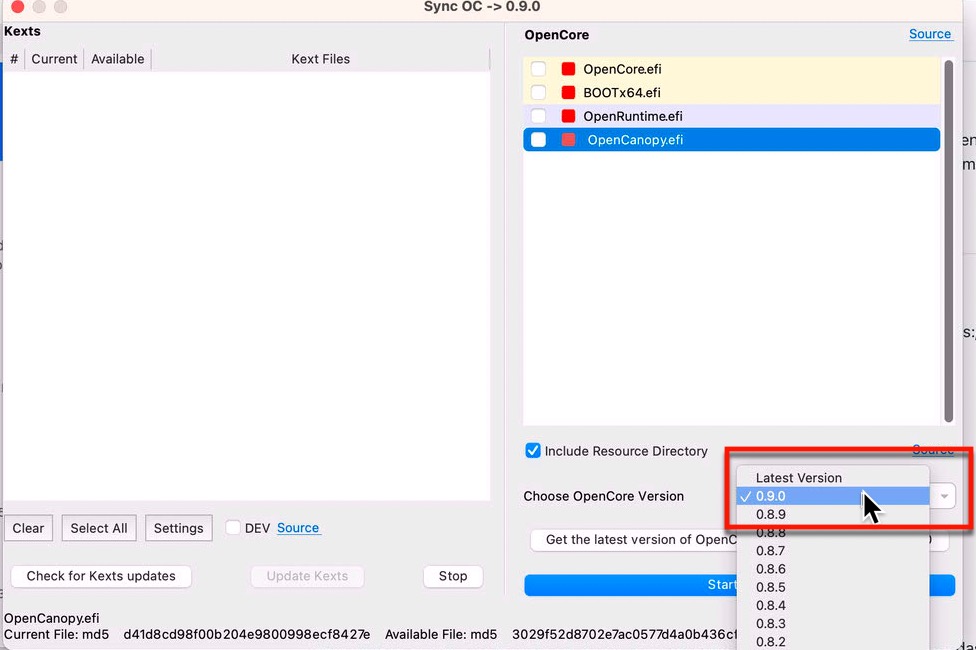Click the red close window button
The image size is (976, 650).
point(17,6)
